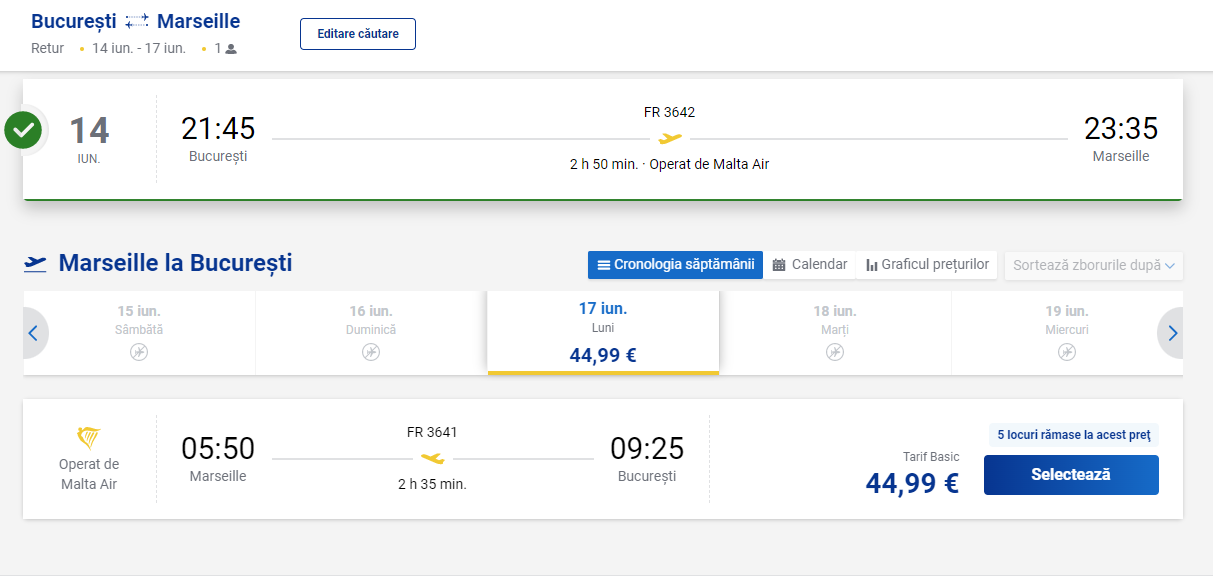The height and width of the screenshot is (576, 1213).
Task: Click the round-trip planes icon between cities
Action: pos(137,22)
